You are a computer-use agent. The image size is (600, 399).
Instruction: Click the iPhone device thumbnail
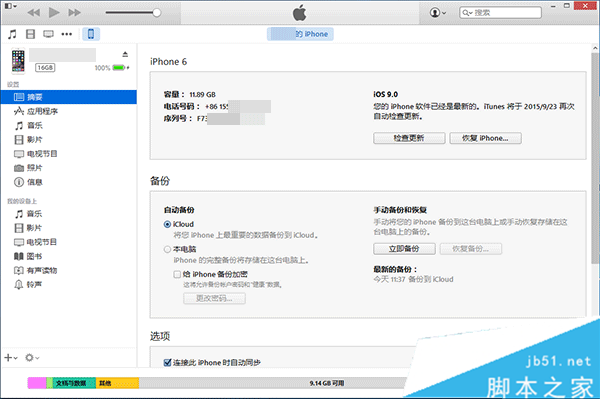[18, 60]
